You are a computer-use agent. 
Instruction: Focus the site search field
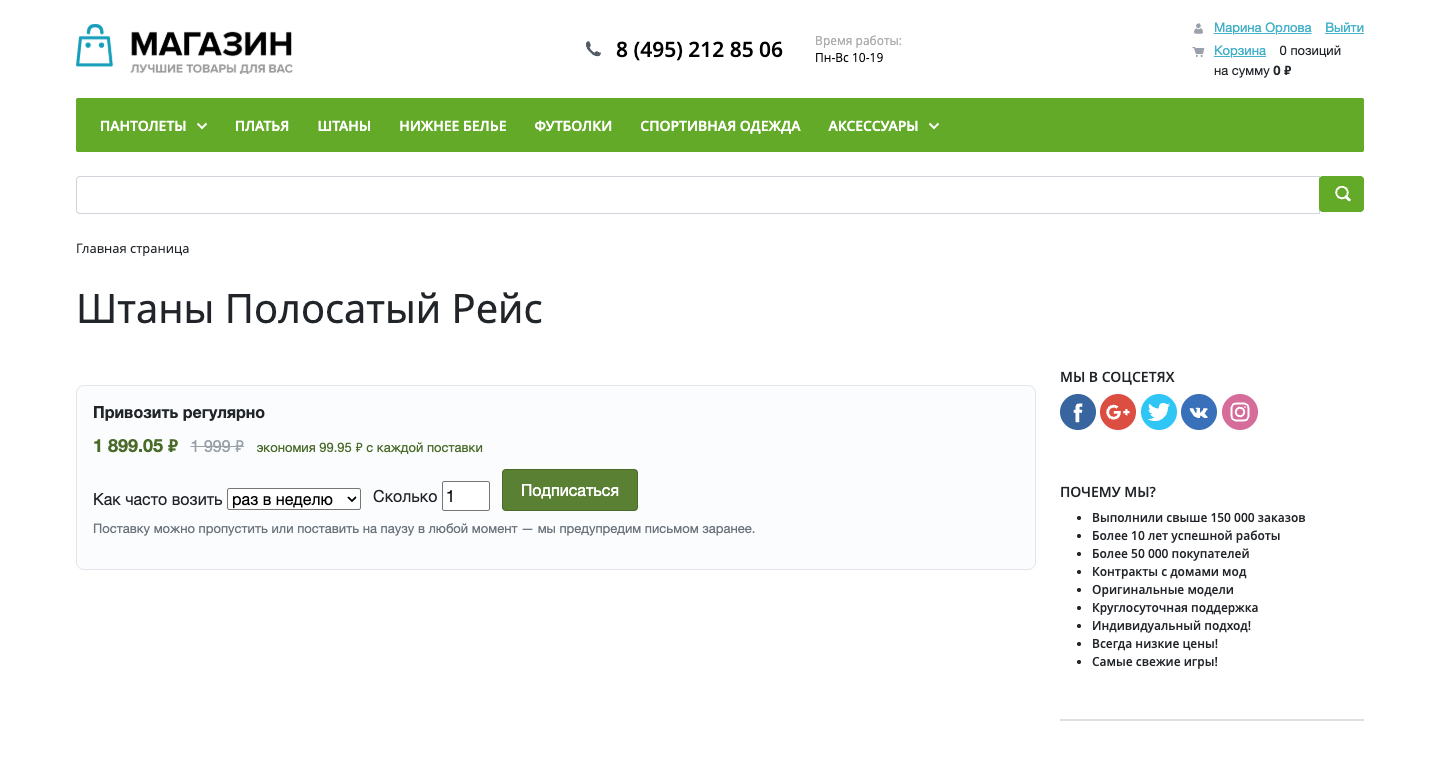point(698,195)
